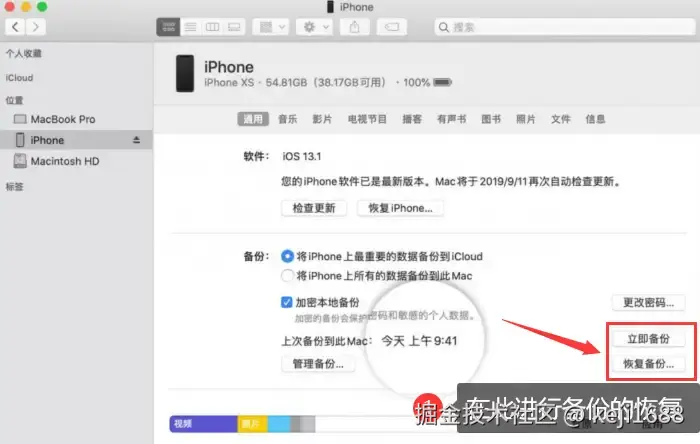Click the purple 视频 storage segment
This screenshot has width=700, height=444.
coord(203,424)
